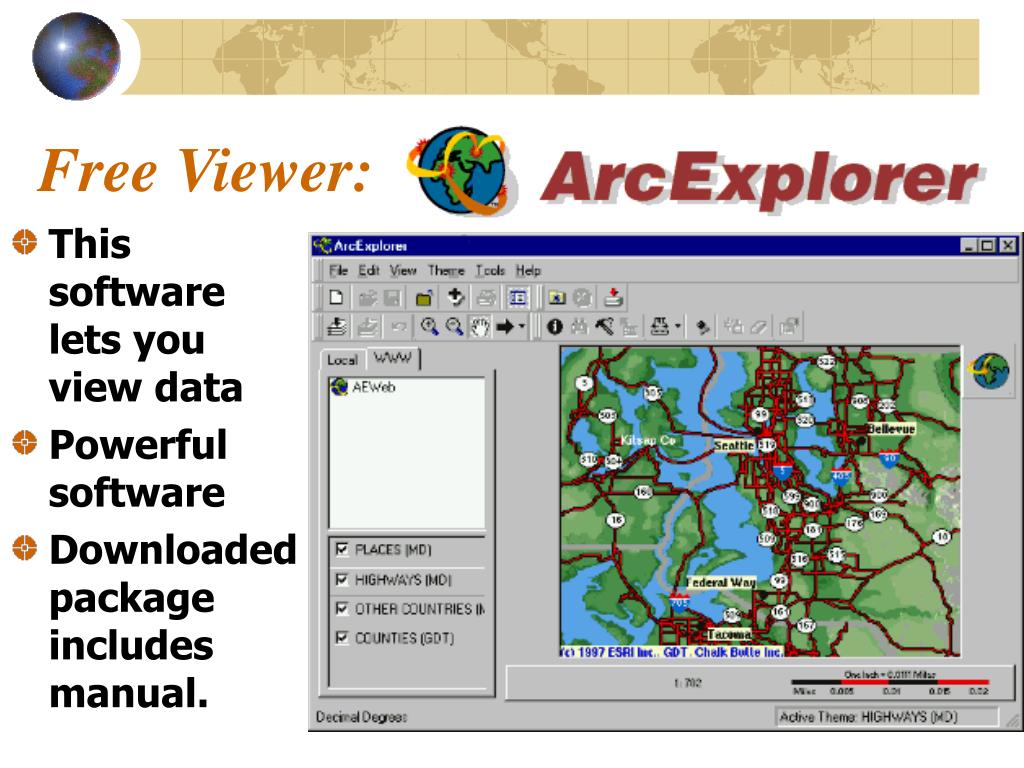Open the Theme menu
The image size is (1024, 768).
point(447,270)
